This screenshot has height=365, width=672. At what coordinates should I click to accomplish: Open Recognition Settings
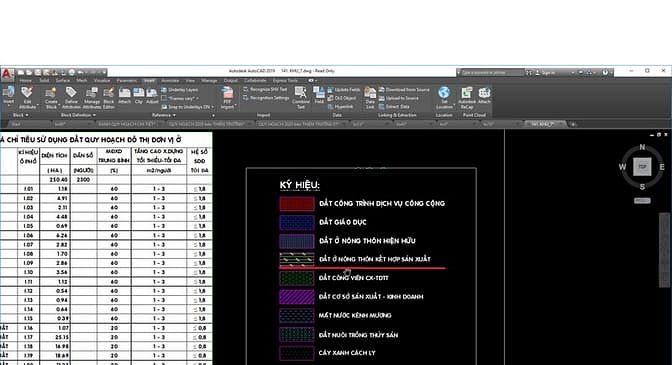[266, 98]
